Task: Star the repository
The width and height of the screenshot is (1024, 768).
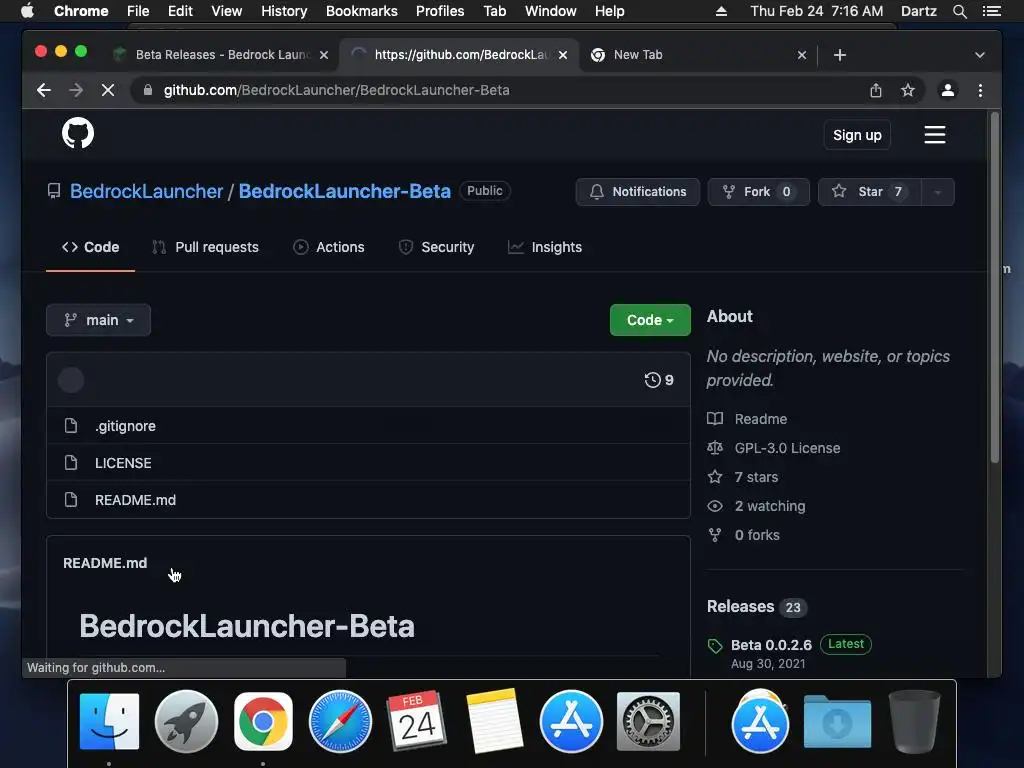Action: pyautogui.click(x=869, y=192)
